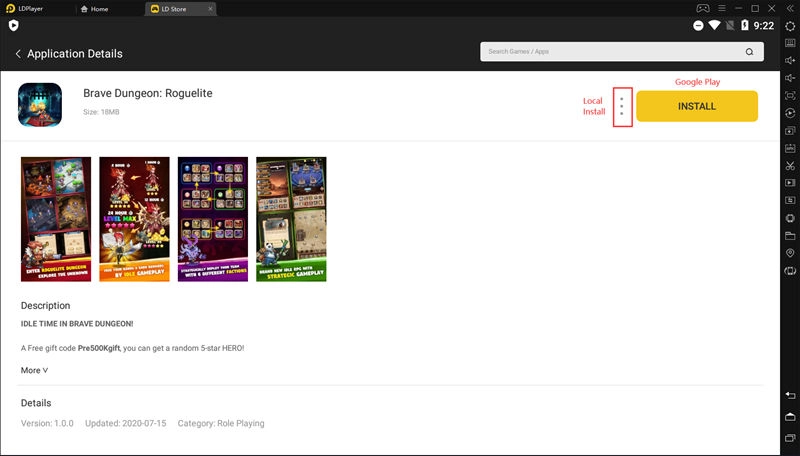
Task: Click gamepad icon in title bar
Action: (x=703, y=9)
